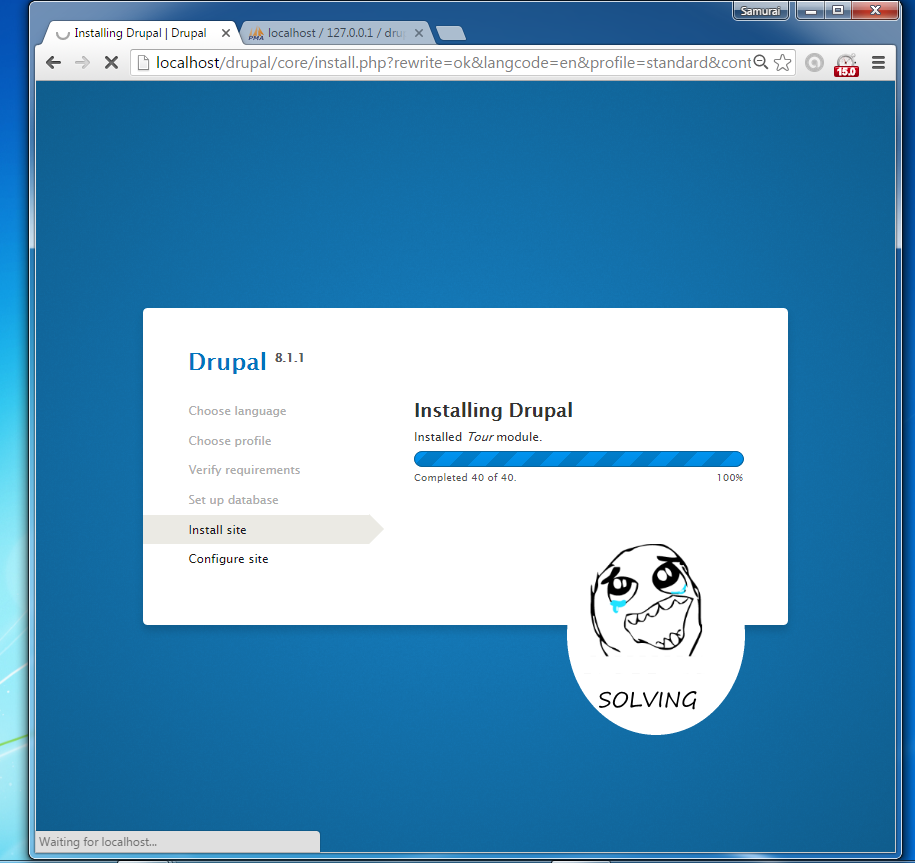Maximize the Chrome window
Screen dimensions: 915x863
(838, 11)
